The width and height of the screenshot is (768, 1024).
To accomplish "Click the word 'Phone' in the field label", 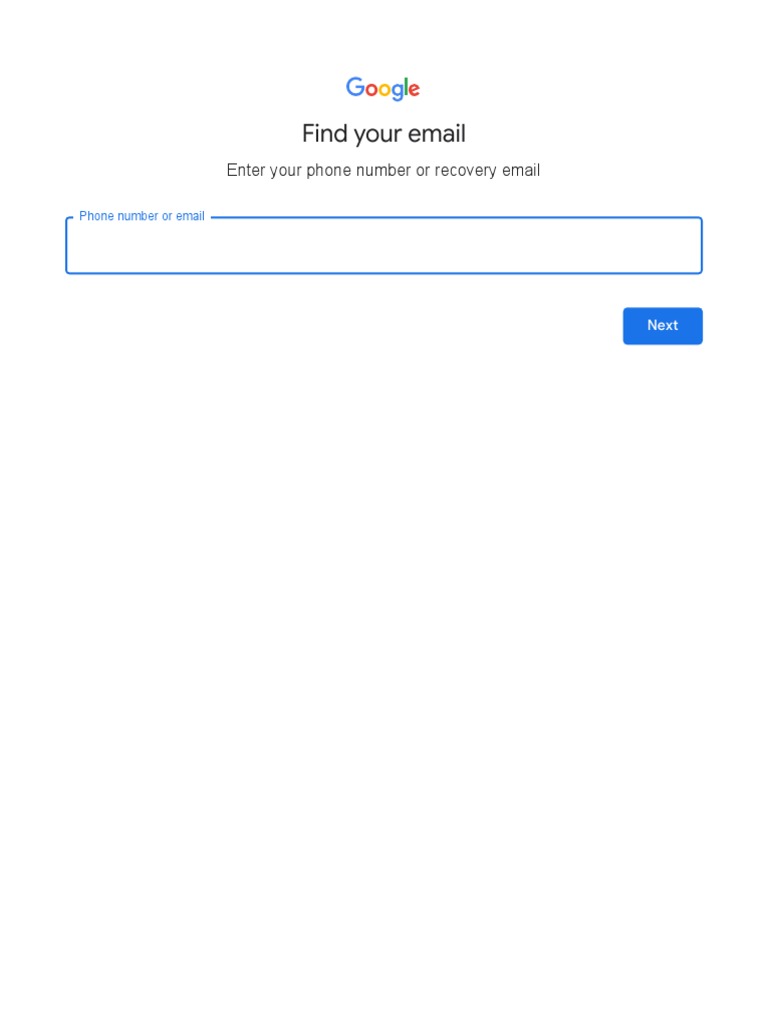I will coord(97,216).
